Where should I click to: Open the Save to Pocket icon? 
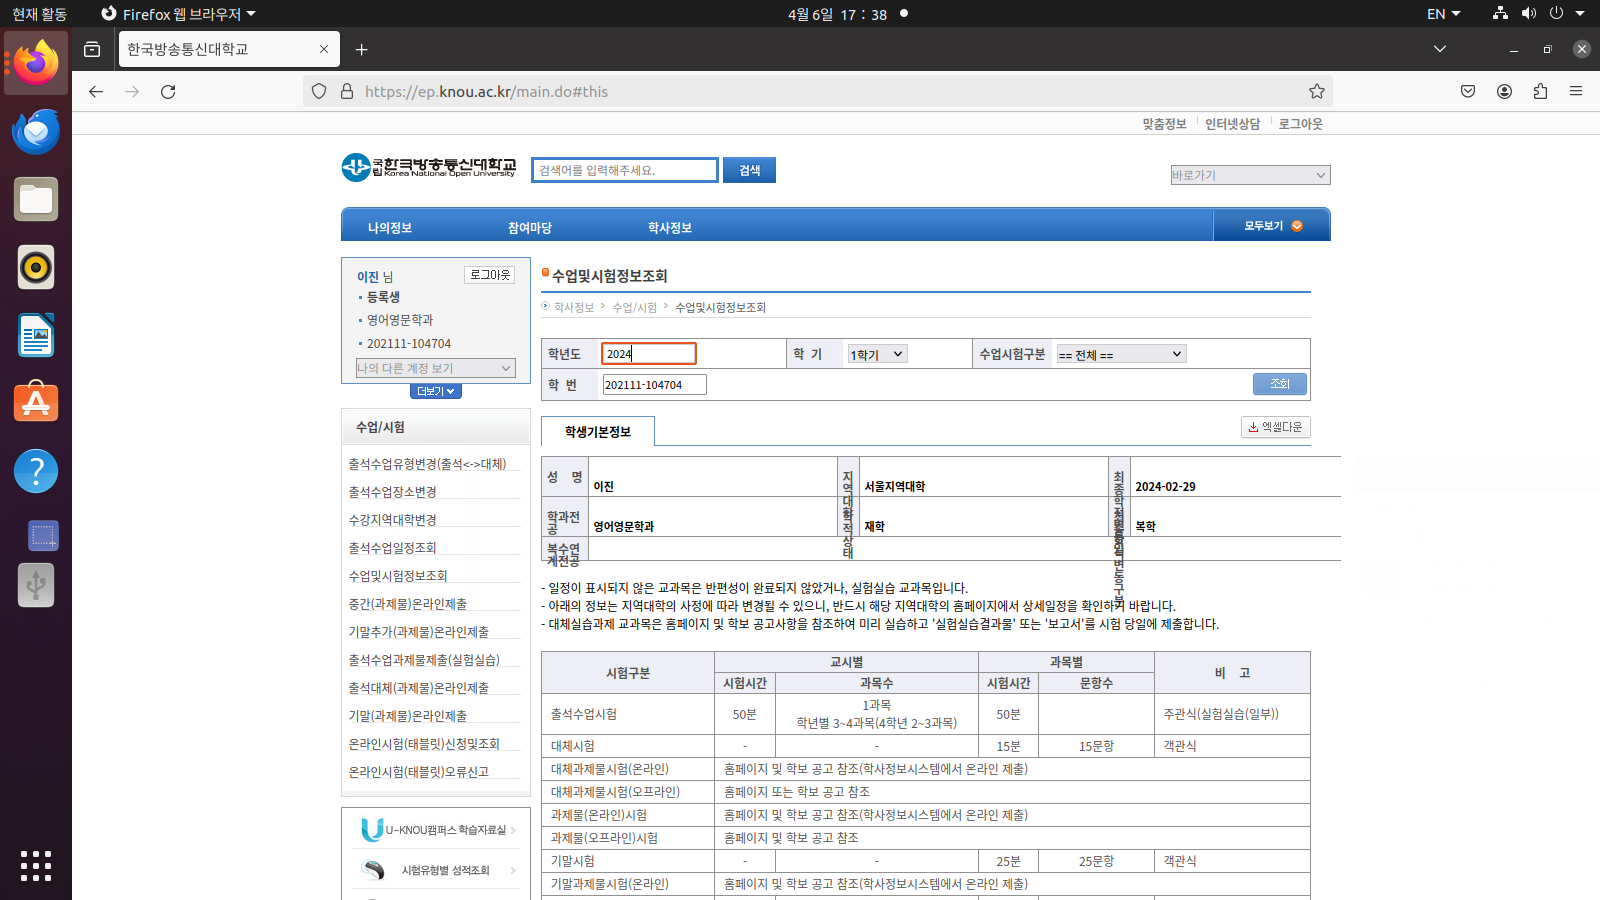click(x=1468, y=92)
